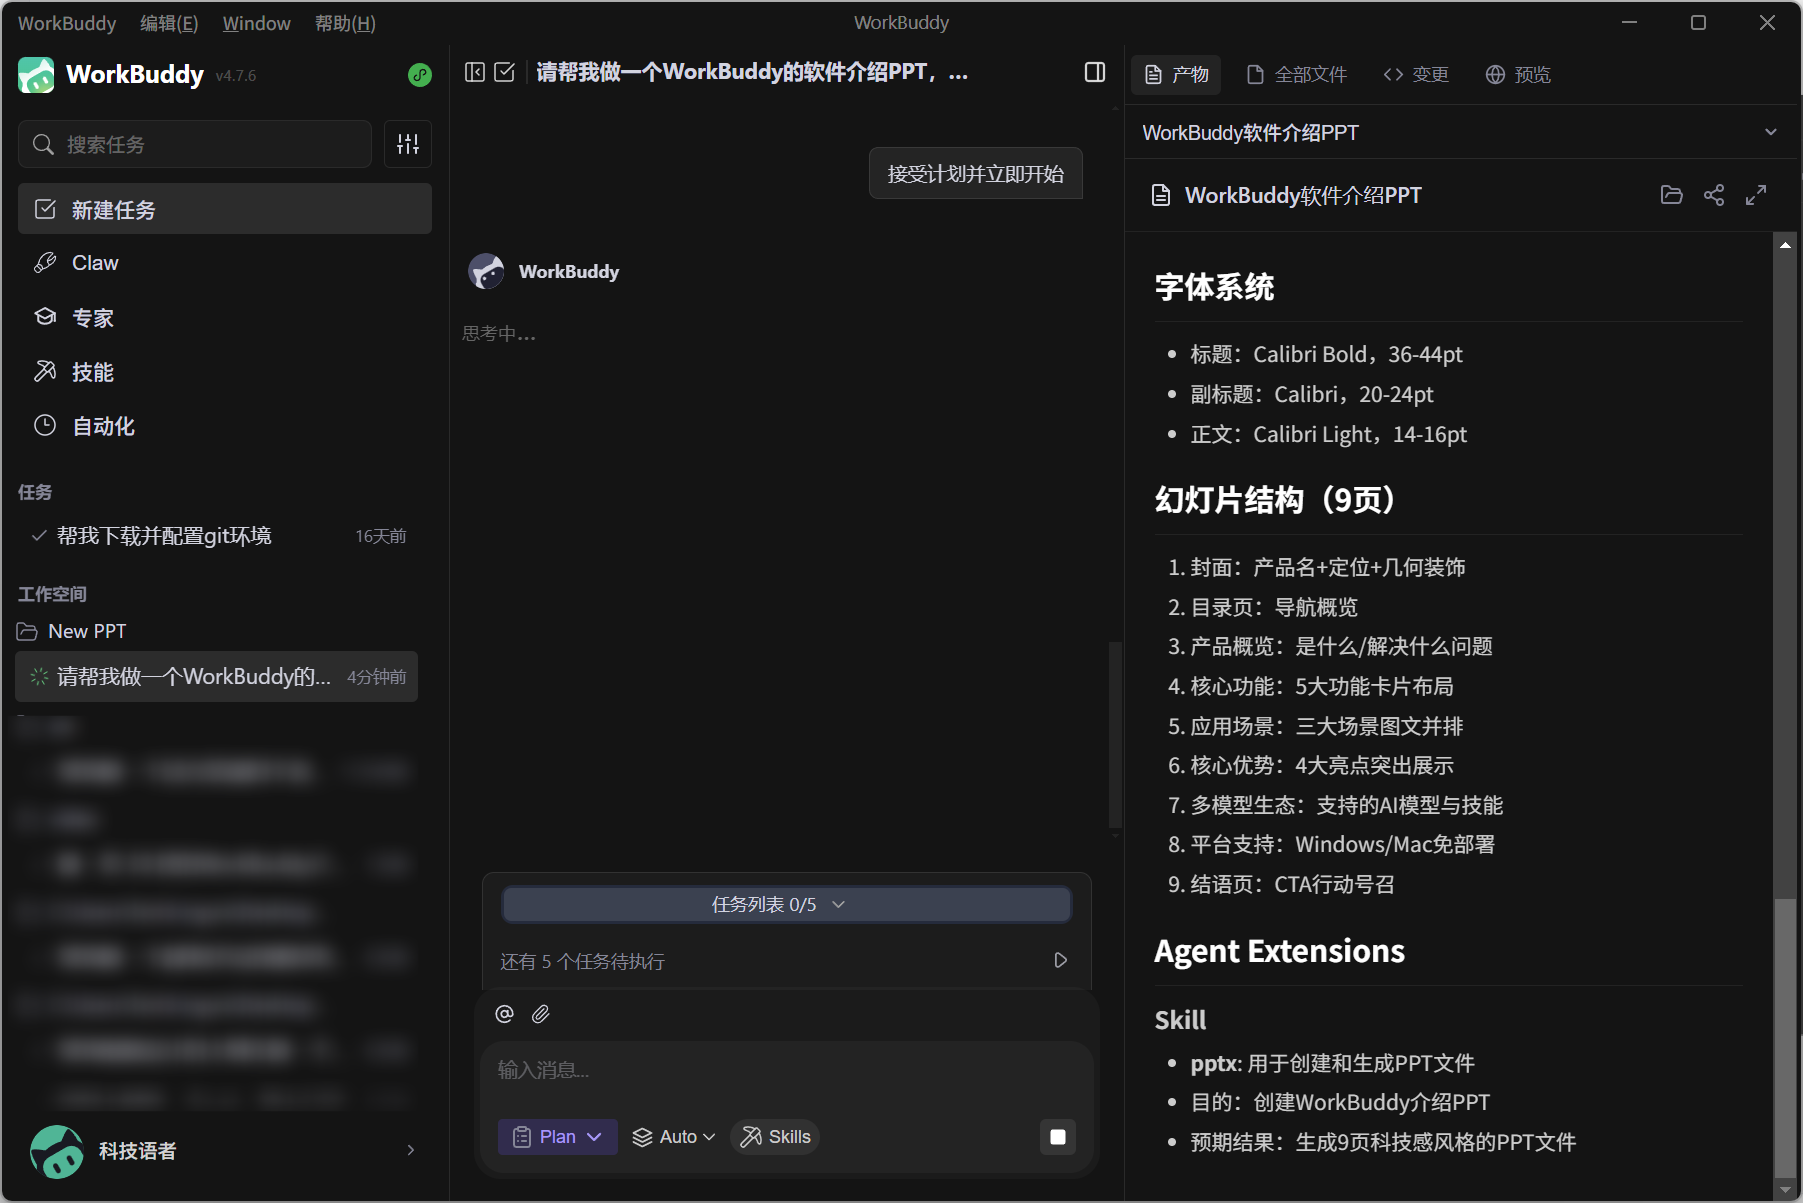This screenshot has width=1803, height=1203.
Task: Select task 请帮我做一个WorkBuddy的...
Action: (217, 677)
